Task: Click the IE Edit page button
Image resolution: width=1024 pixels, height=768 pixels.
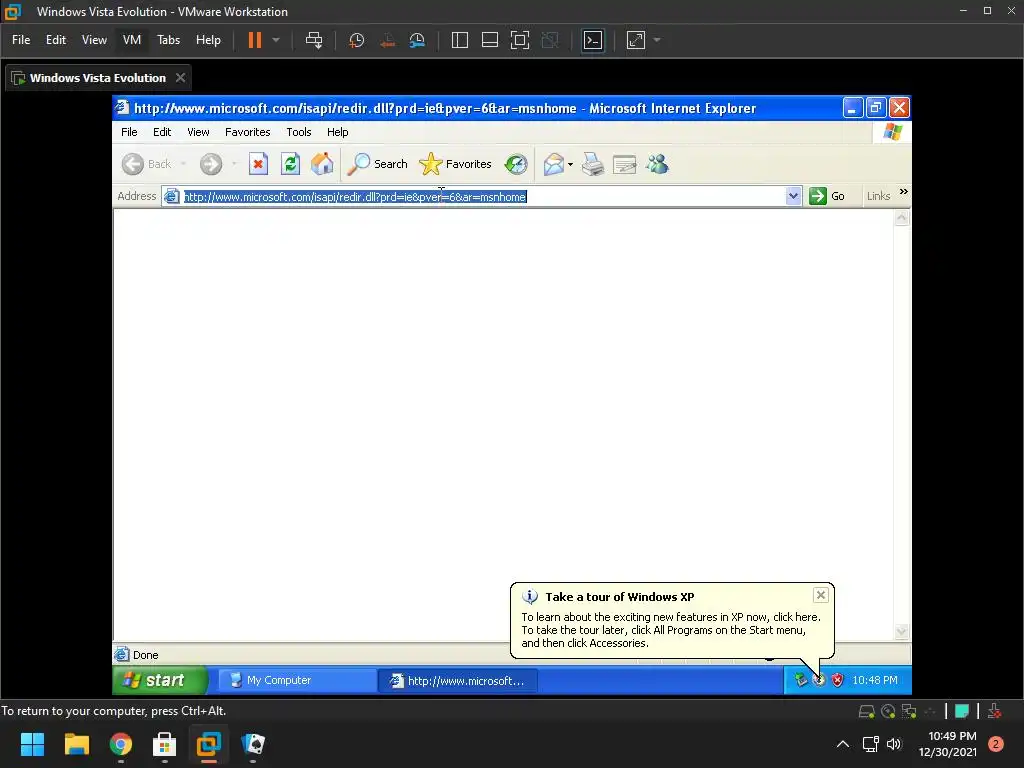Action: (624, 164)
